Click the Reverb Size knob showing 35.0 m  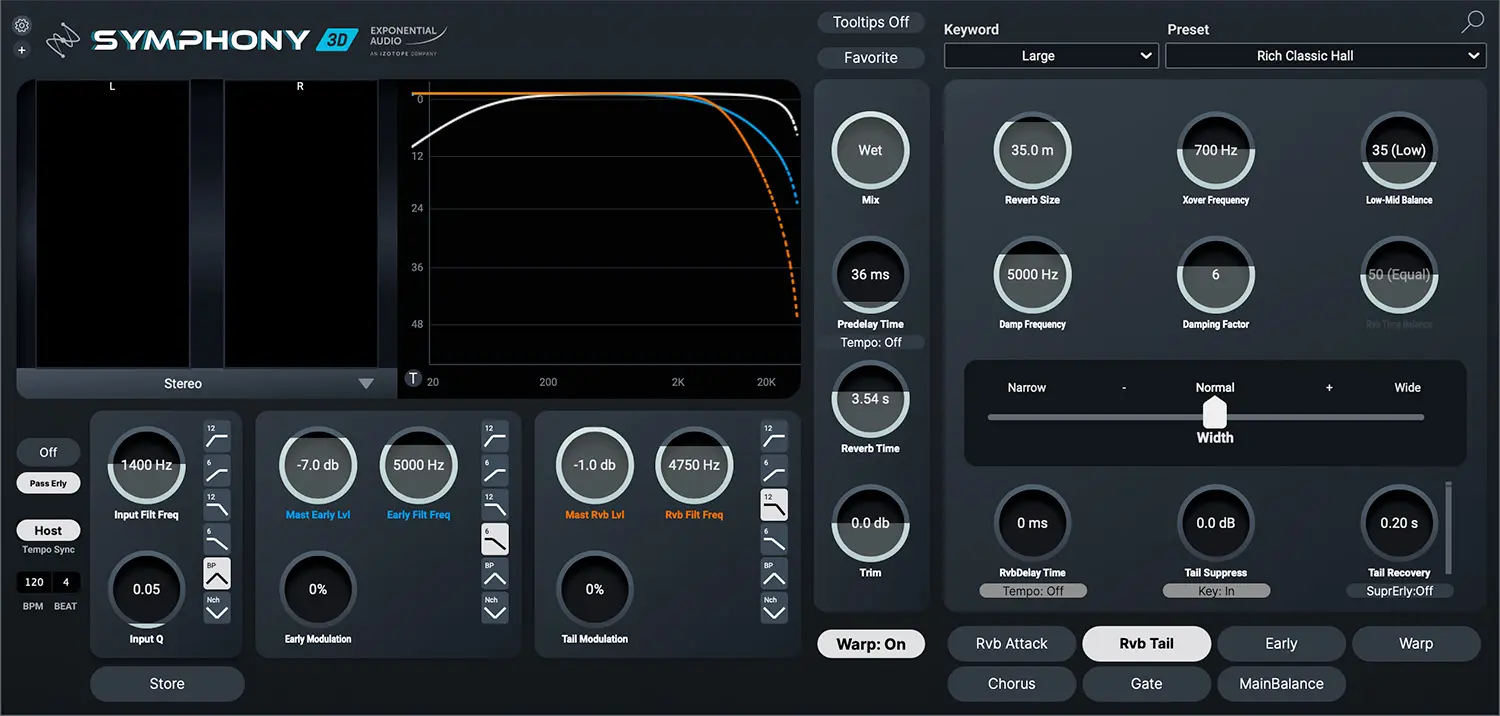(x=1032, y=150)
